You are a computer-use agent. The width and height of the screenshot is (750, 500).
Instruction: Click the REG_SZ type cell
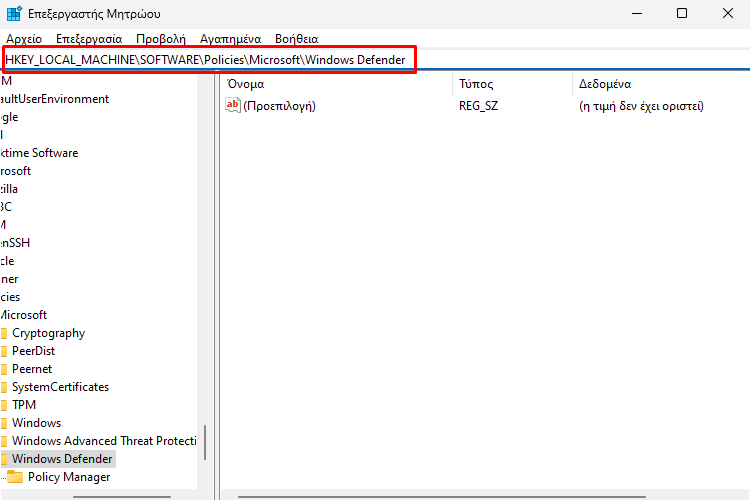[x=478, y=106]
